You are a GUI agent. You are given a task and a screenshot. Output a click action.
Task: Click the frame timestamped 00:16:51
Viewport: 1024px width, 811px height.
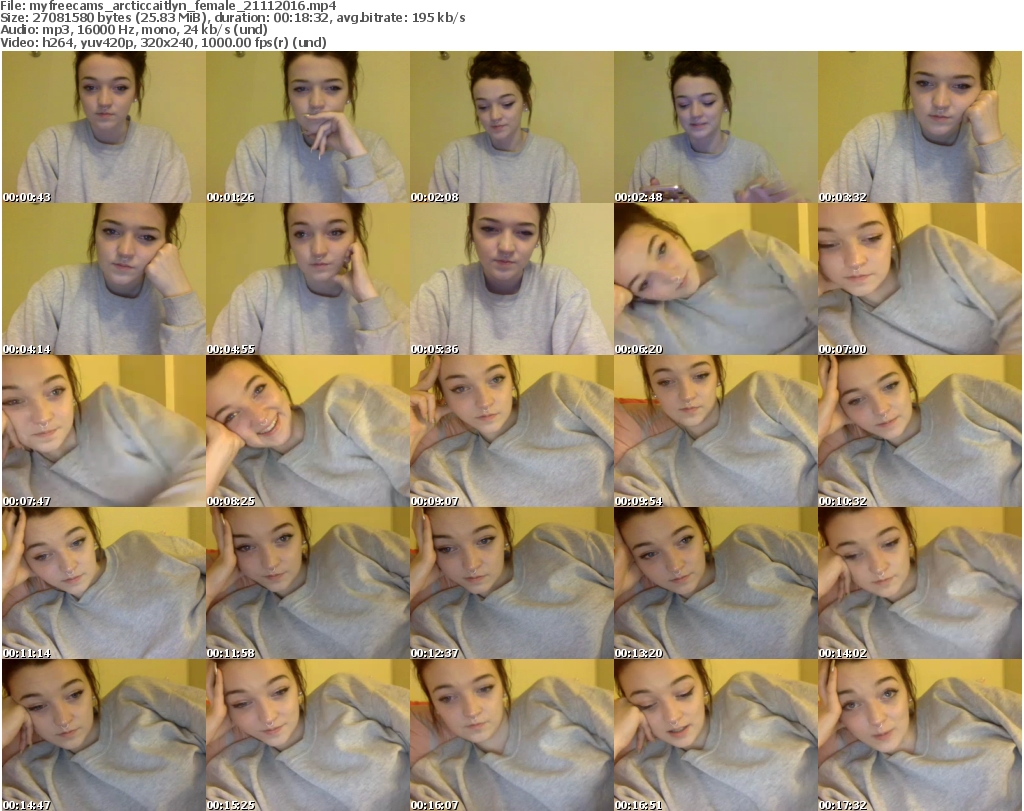(x=716, y=735)
